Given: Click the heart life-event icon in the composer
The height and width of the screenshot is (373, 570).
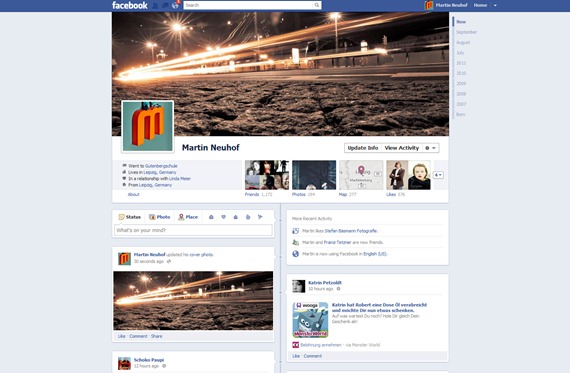Looking at the screenshot, I should 224,217.
